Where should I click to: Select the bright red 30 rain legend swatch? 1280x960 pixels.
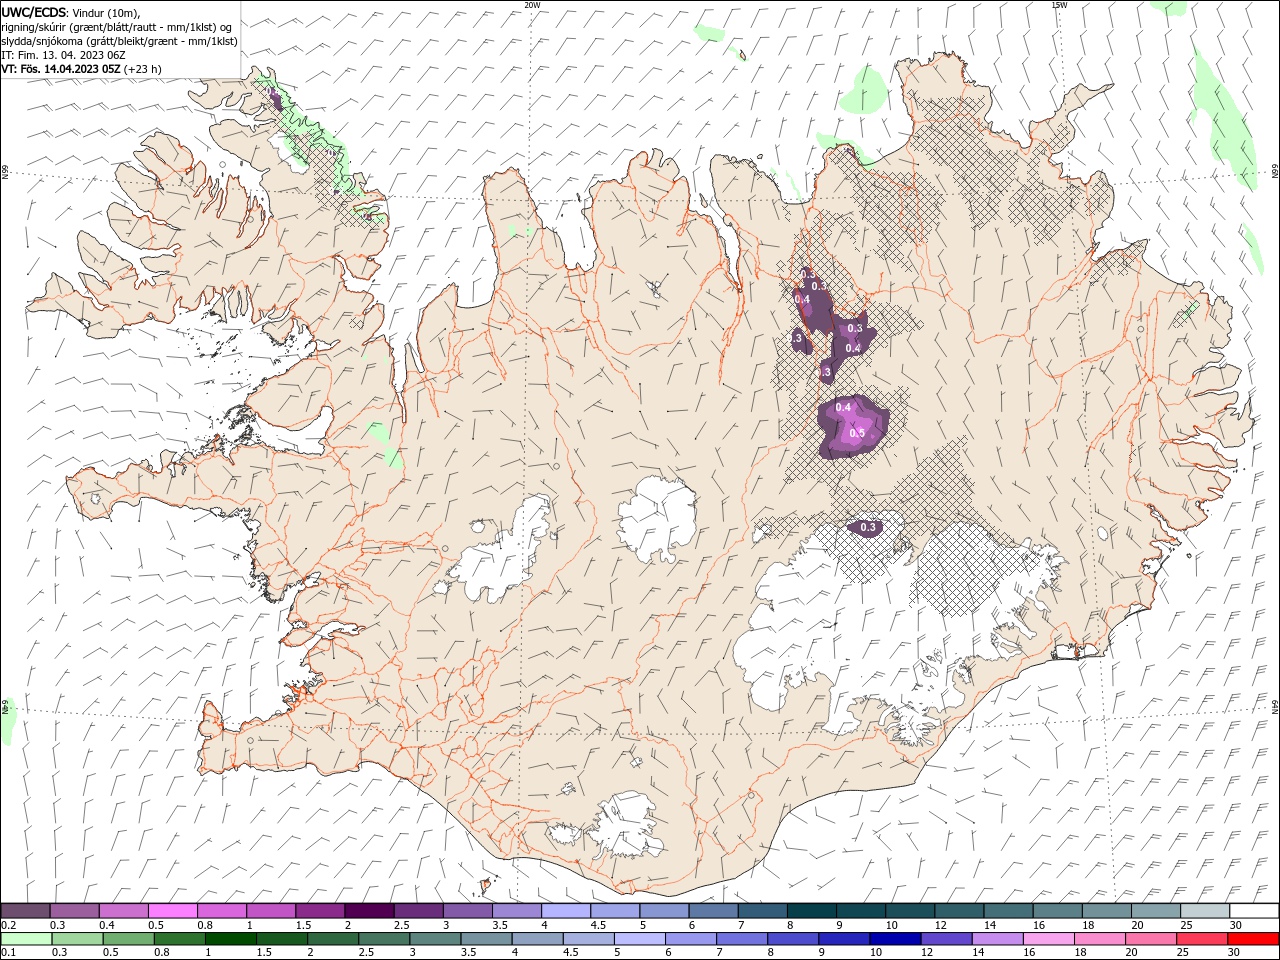click(x=1253, y=939)
